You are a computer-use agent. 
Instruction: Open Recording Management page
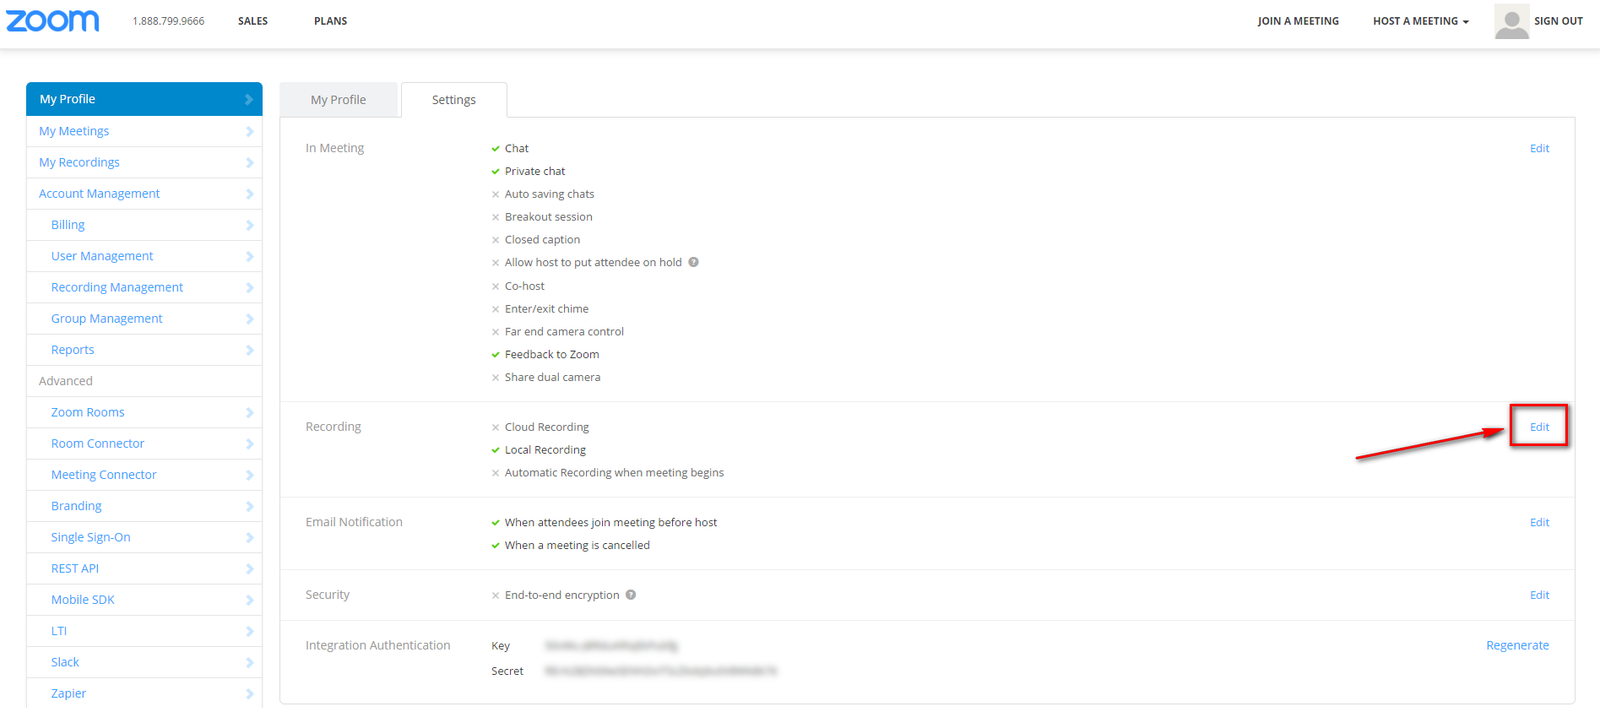tap(117, 287)
